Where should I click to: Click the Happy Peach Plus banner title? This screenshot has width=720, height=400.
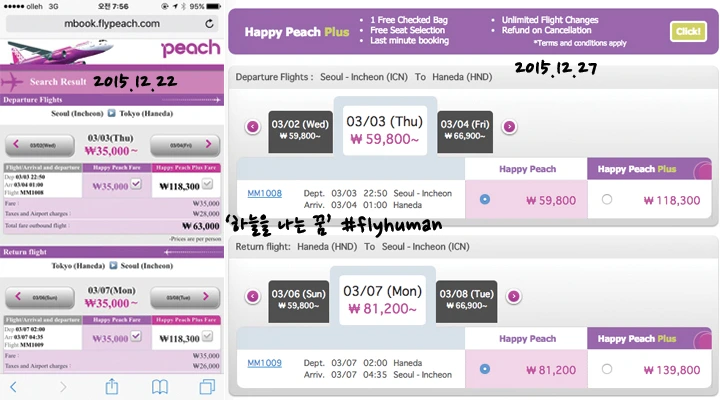(x=297, y=32)
